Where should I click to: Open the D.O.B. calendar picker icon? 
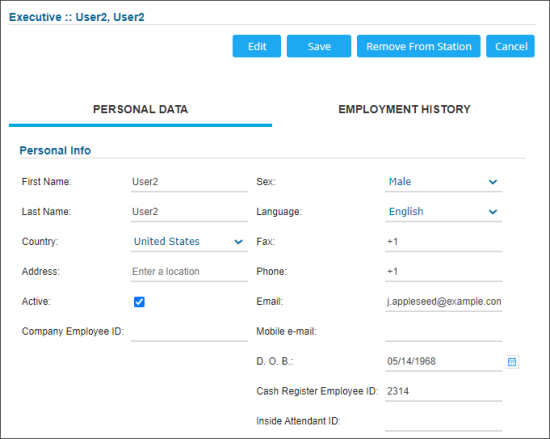point(512,362)
